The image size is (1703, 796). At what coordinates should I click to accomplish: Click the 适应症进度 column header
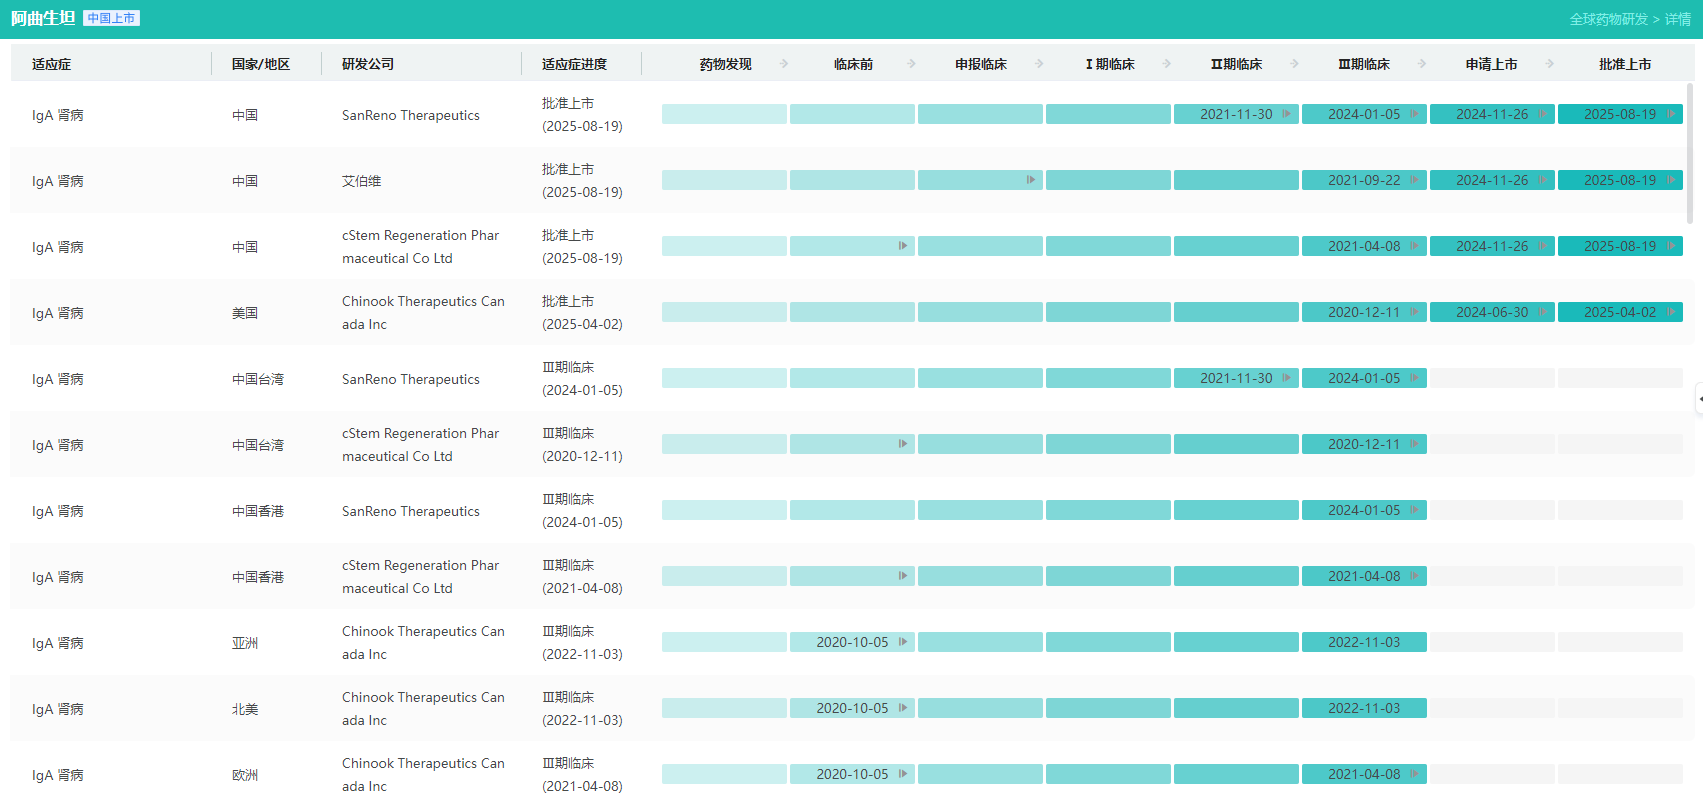(x=574, y=64)
